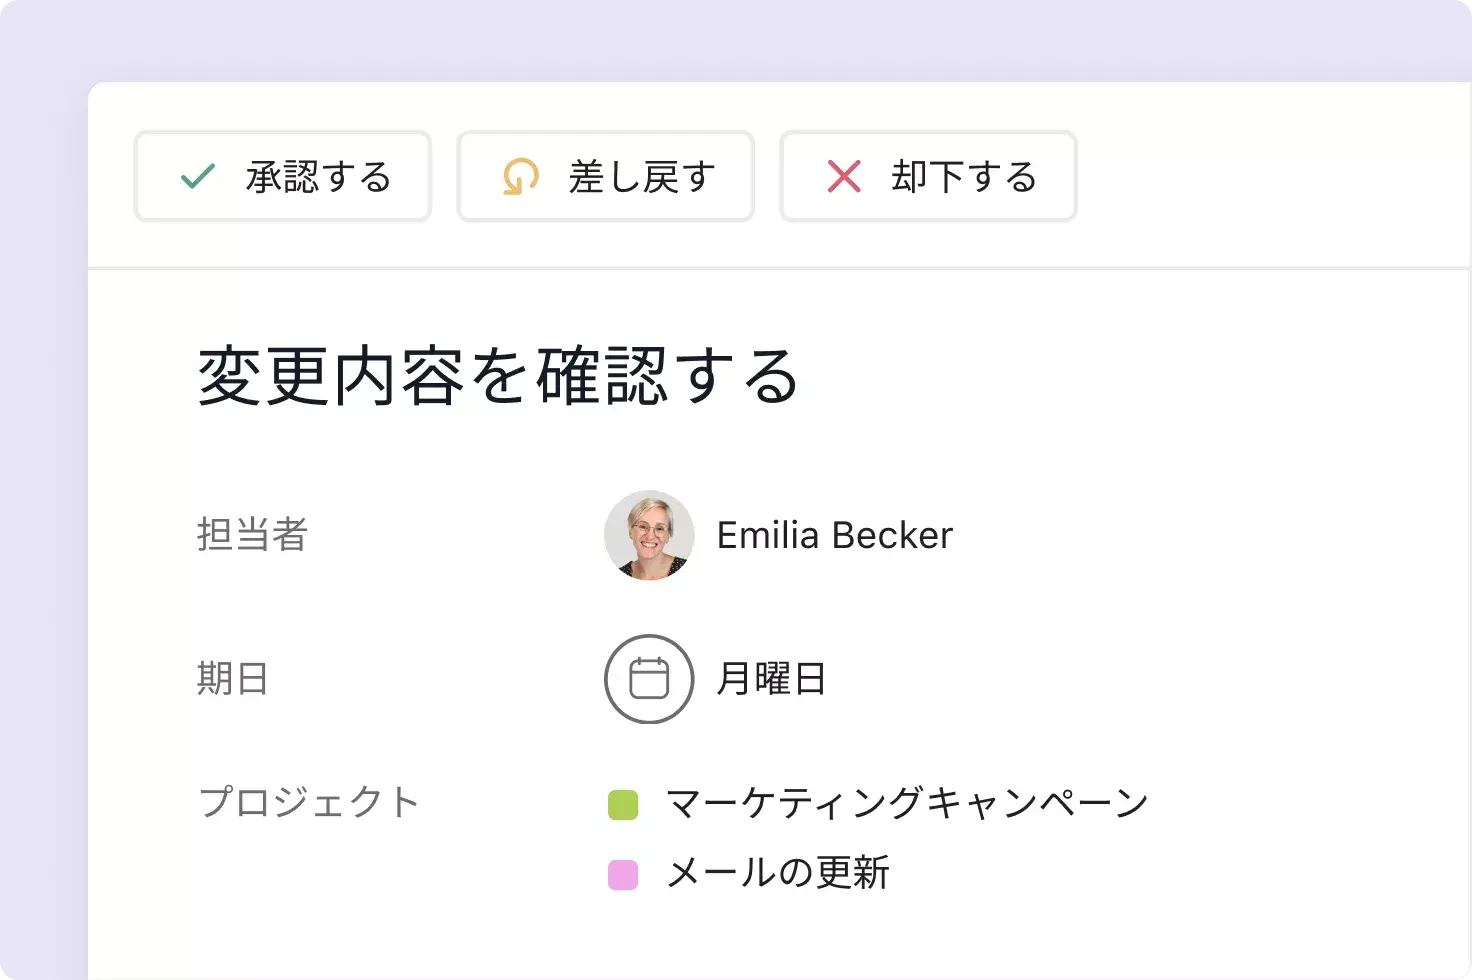
Task: Open the calendar icon next to 月曜日
Action: point(648,679)
